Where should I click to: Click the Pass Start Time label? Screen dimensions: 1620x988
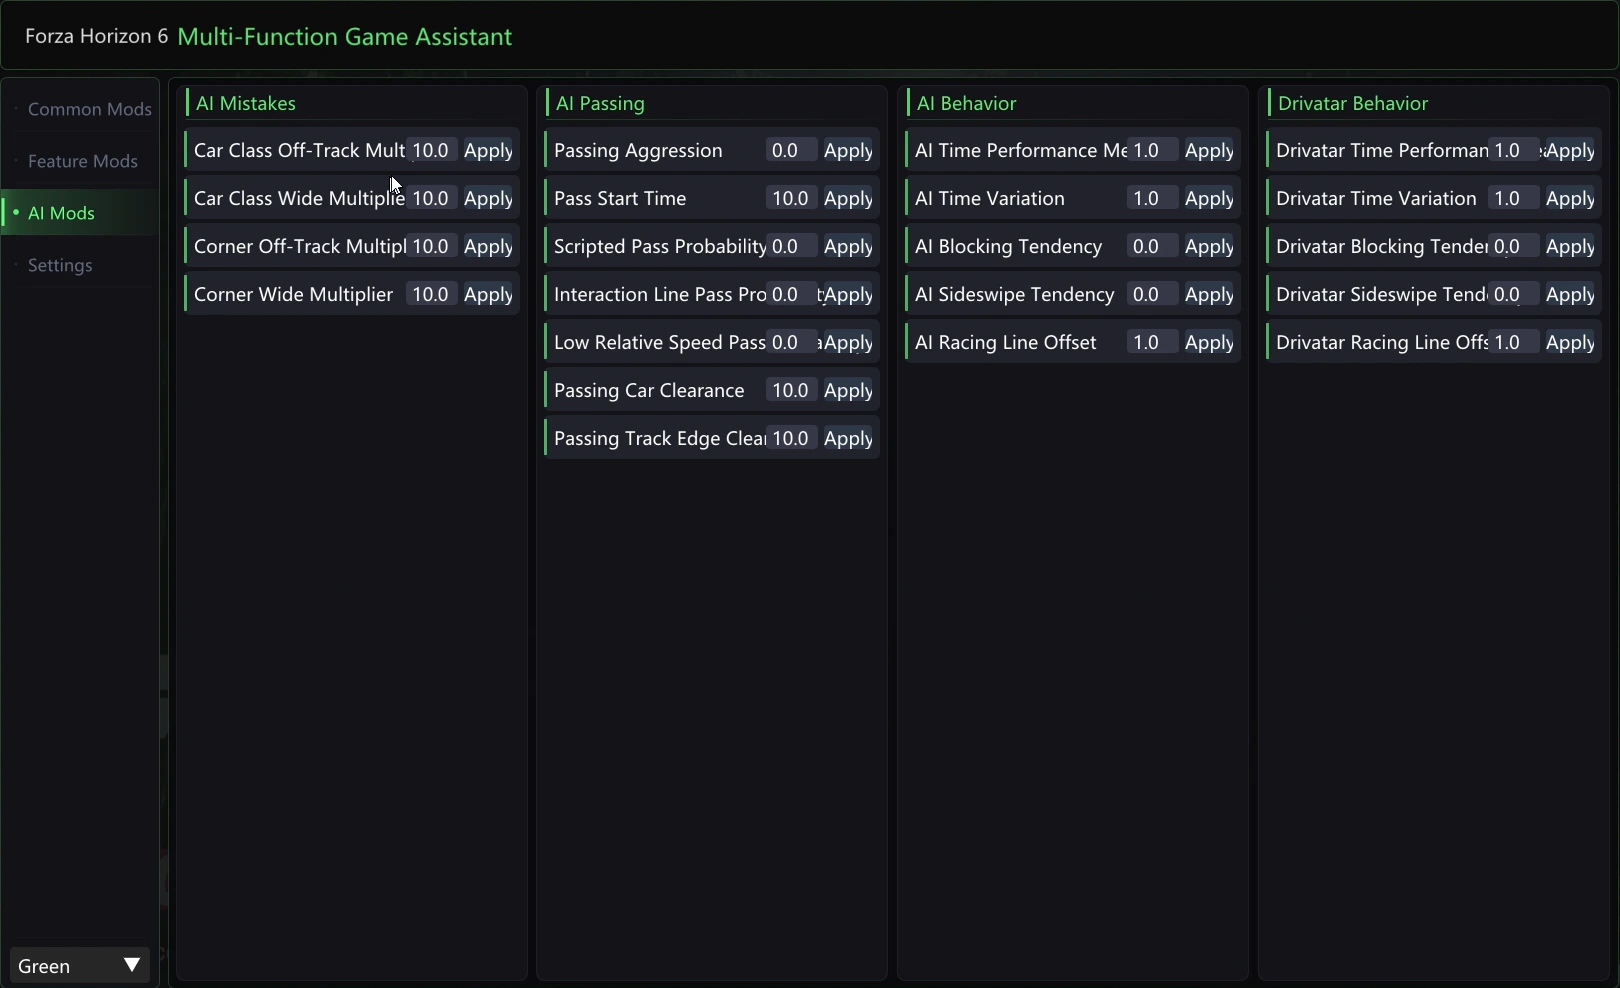click(x=620, y=198)
